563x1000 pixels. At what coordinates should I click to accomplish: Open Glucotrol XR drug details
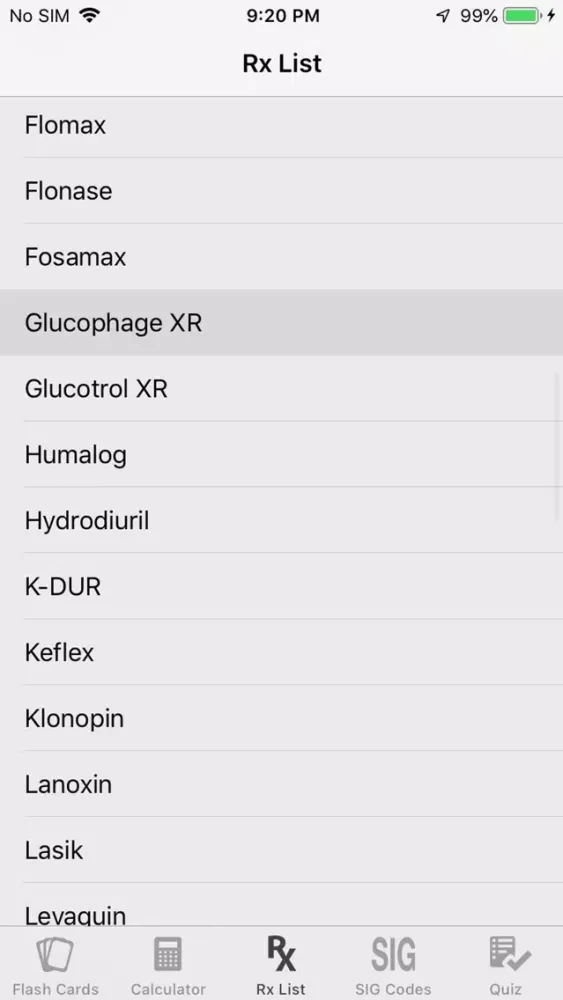[x=281, y=388]
